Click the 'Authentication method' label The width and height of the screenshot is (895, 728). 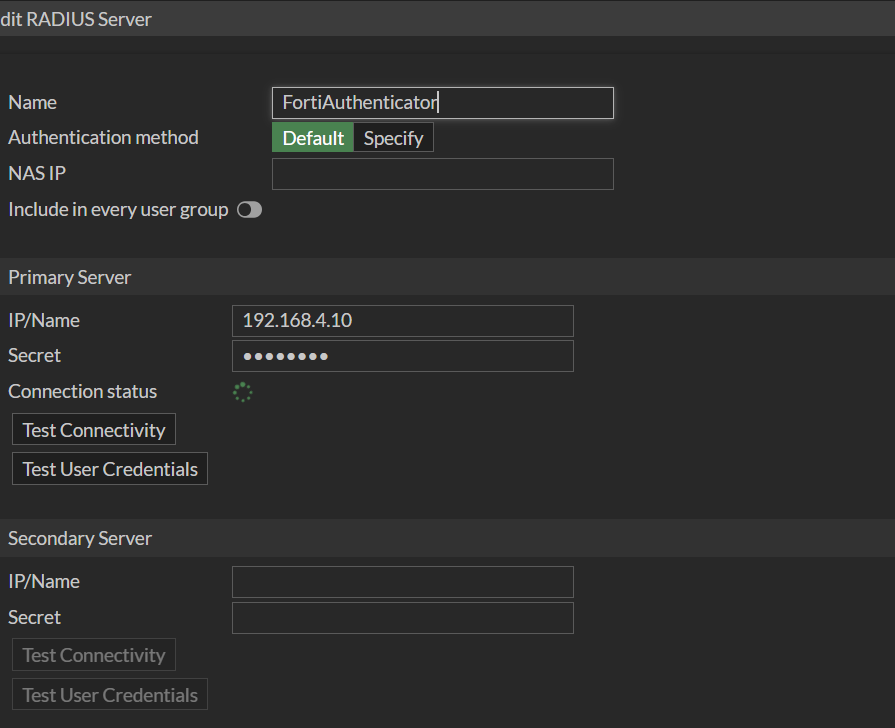click(103, 137)
